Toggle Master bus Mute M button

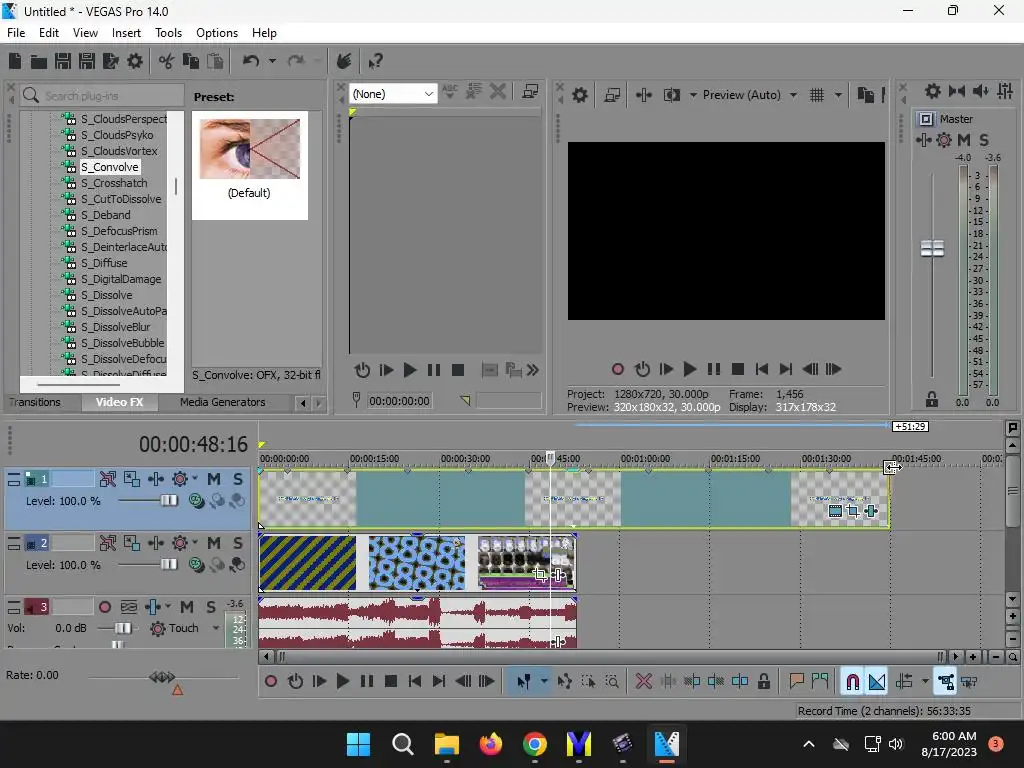click(x=963, y=140)
